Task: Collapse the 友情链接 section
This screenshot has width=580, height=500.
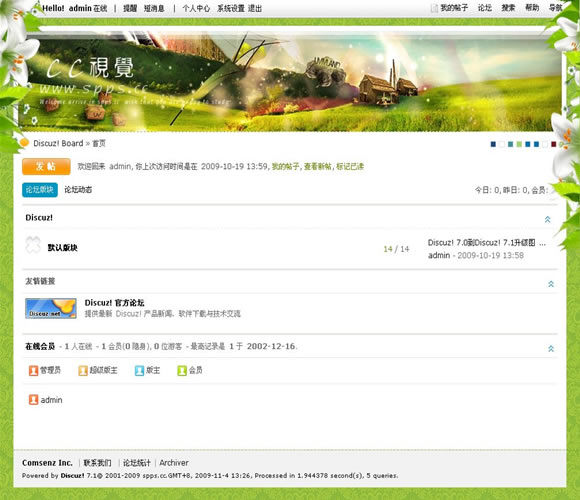Action: point(551,284)
